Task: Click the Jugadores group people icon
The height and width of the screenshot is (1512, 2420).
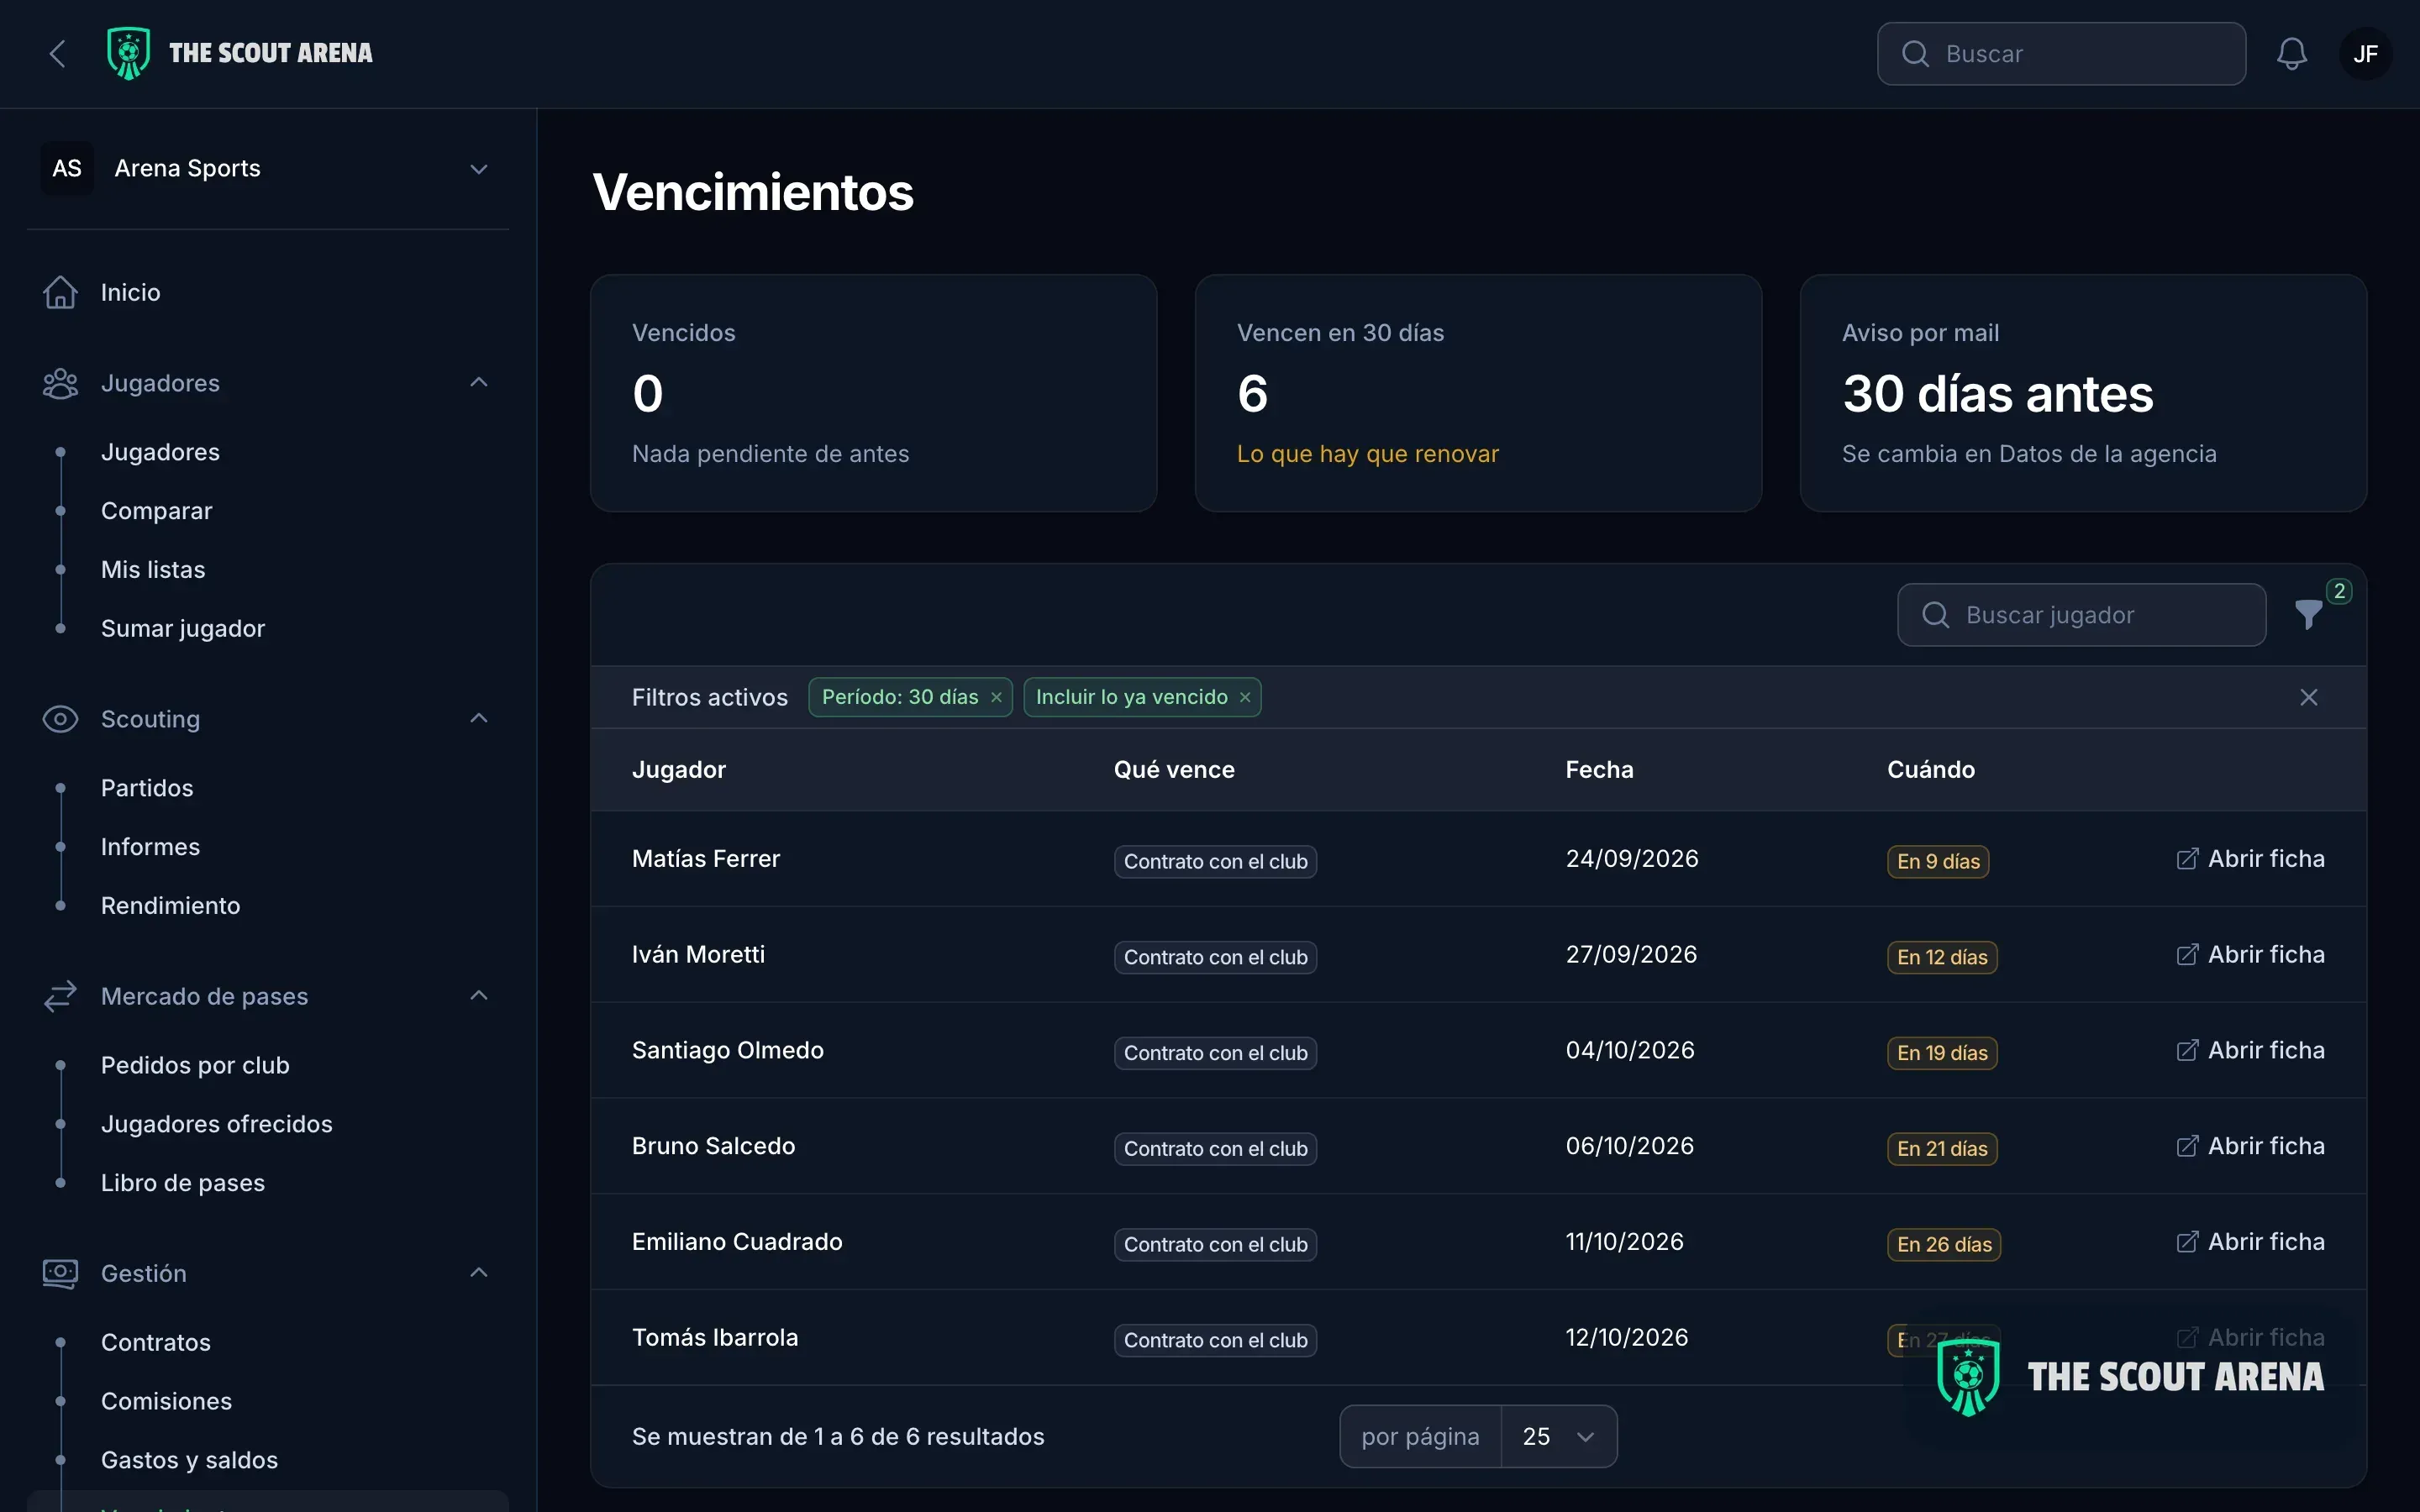Action: point(60,383)
